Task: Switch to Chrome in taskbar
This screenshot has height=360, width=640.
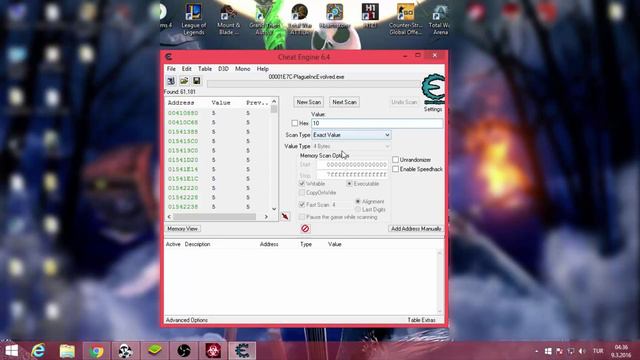Action: 96,351
